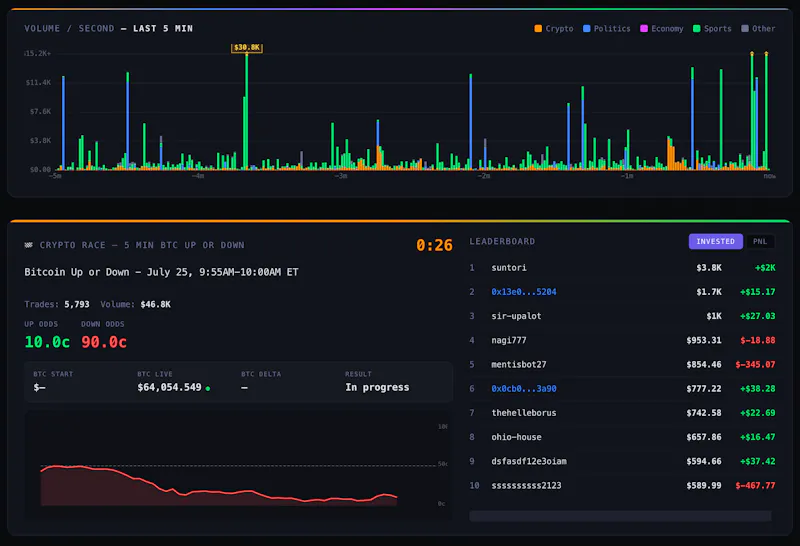Select dsfasdf12e3oiam leaderboard row
Image resolution: width=800 pixels, height=546 pixels.
[622, 461]
